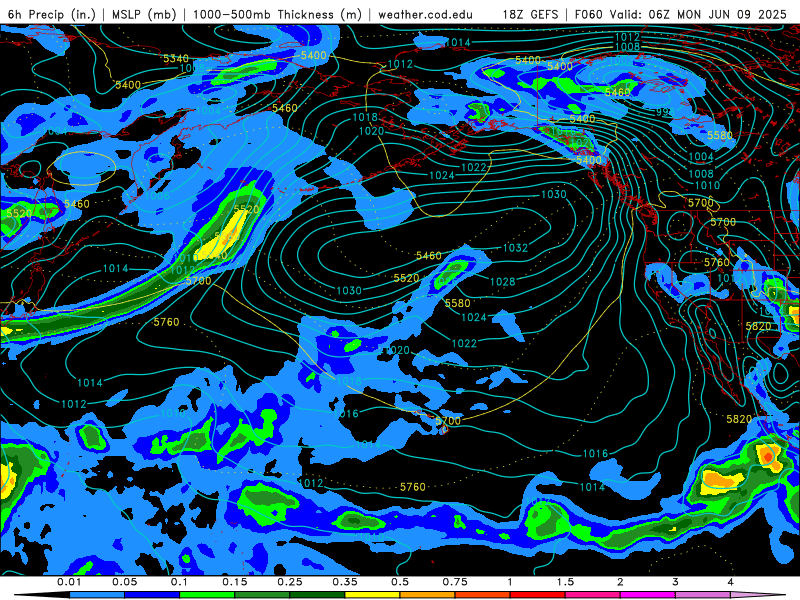Click the 0.75 legend value
800x600 pixels.
(455, 582)
